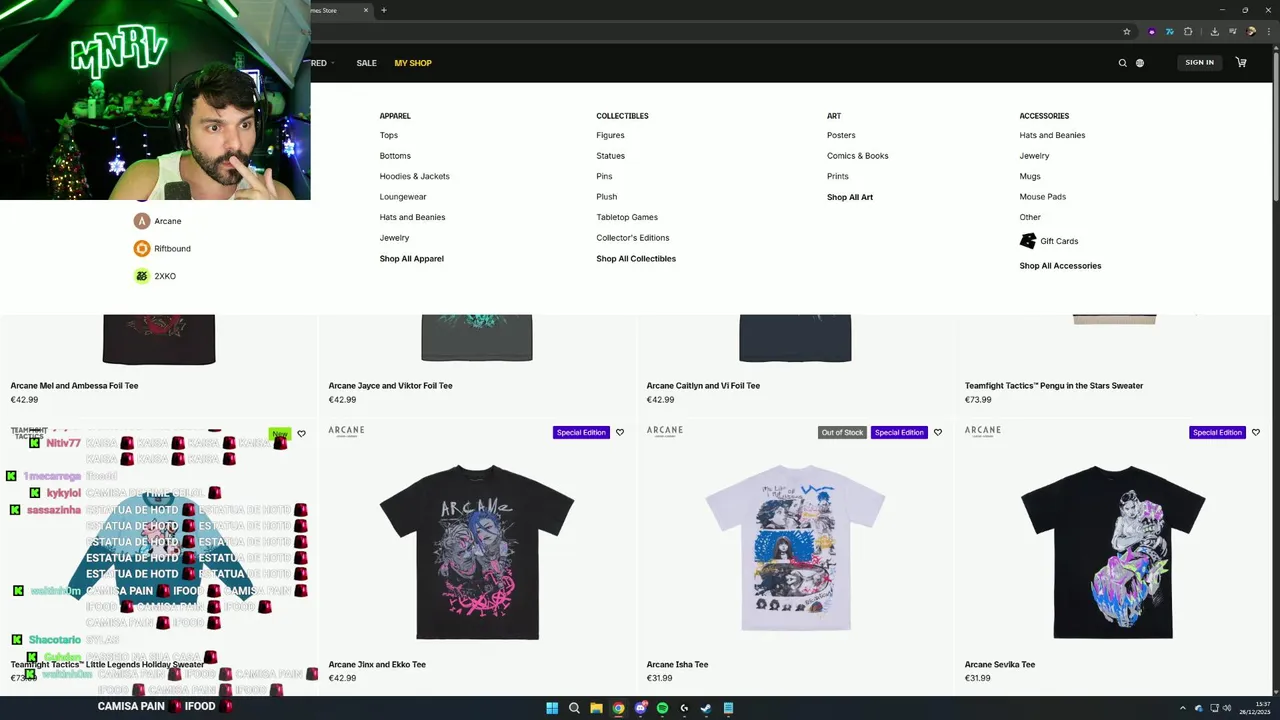Bookmark this page with the star
This screenshot has width=1280, height=720.
click(1127, 31)
